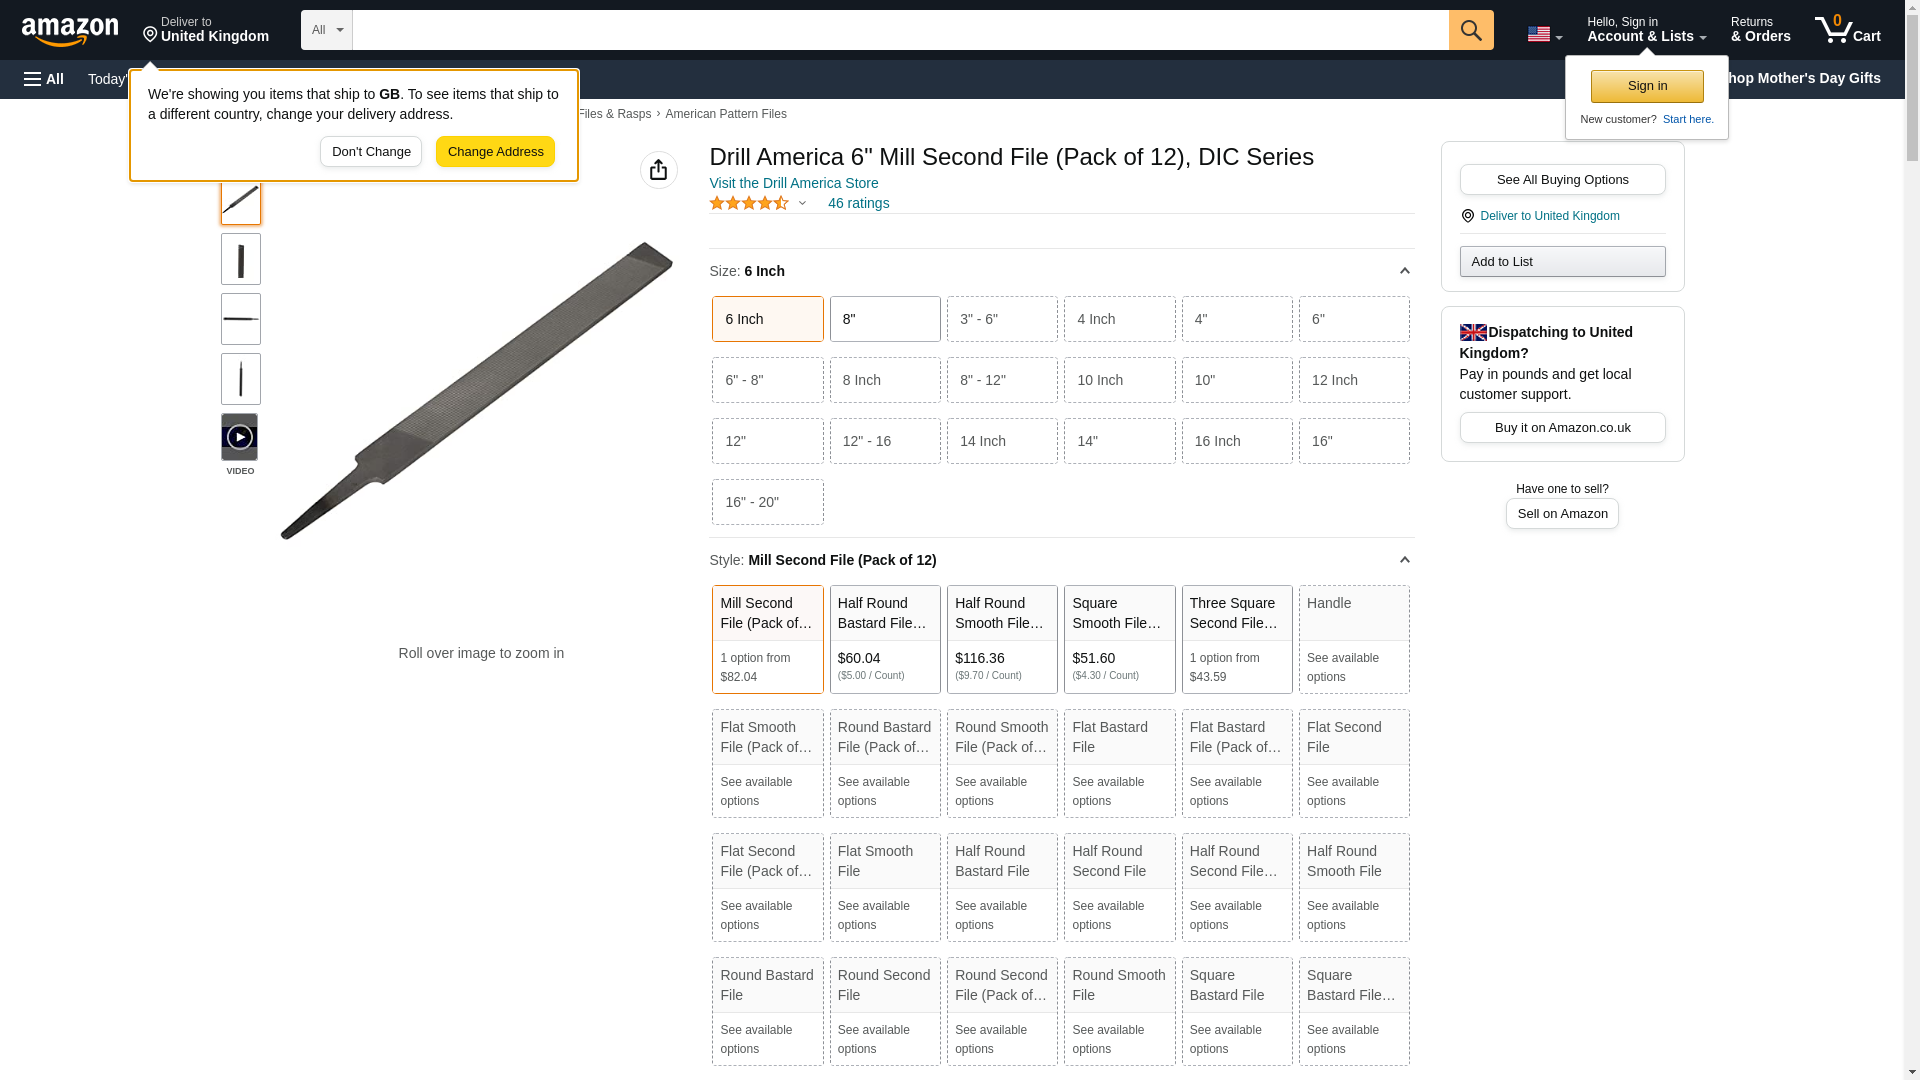This screenshot has width=1920, height=1080.
Task: Play the product video thumbnail
Action: tap(239, 437)
